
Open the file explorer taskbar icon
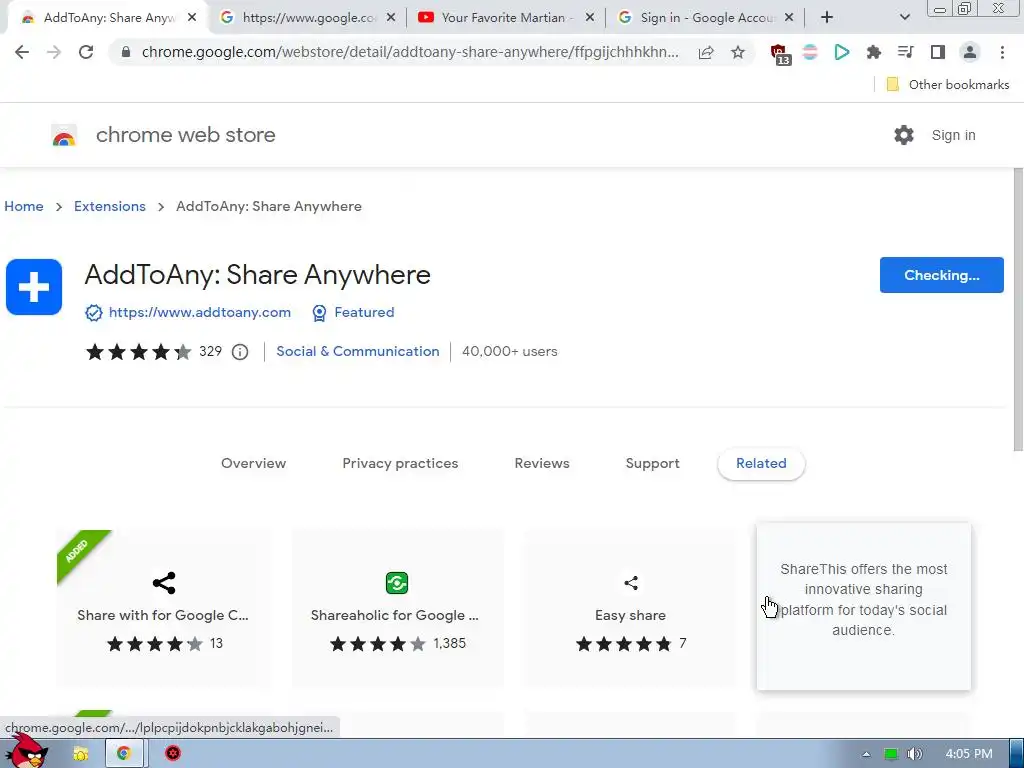click(80, 754)
